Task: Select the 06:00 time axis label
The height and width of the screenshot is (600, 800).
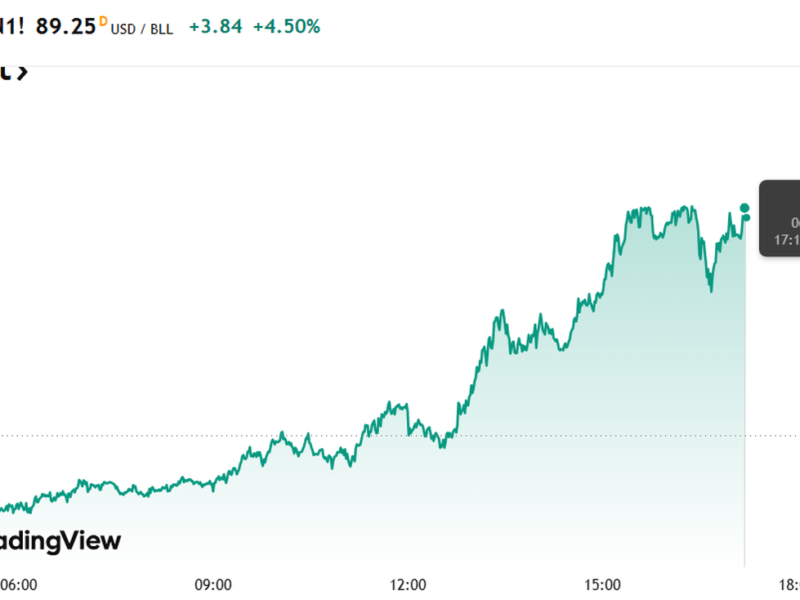Action: point(17,583)
